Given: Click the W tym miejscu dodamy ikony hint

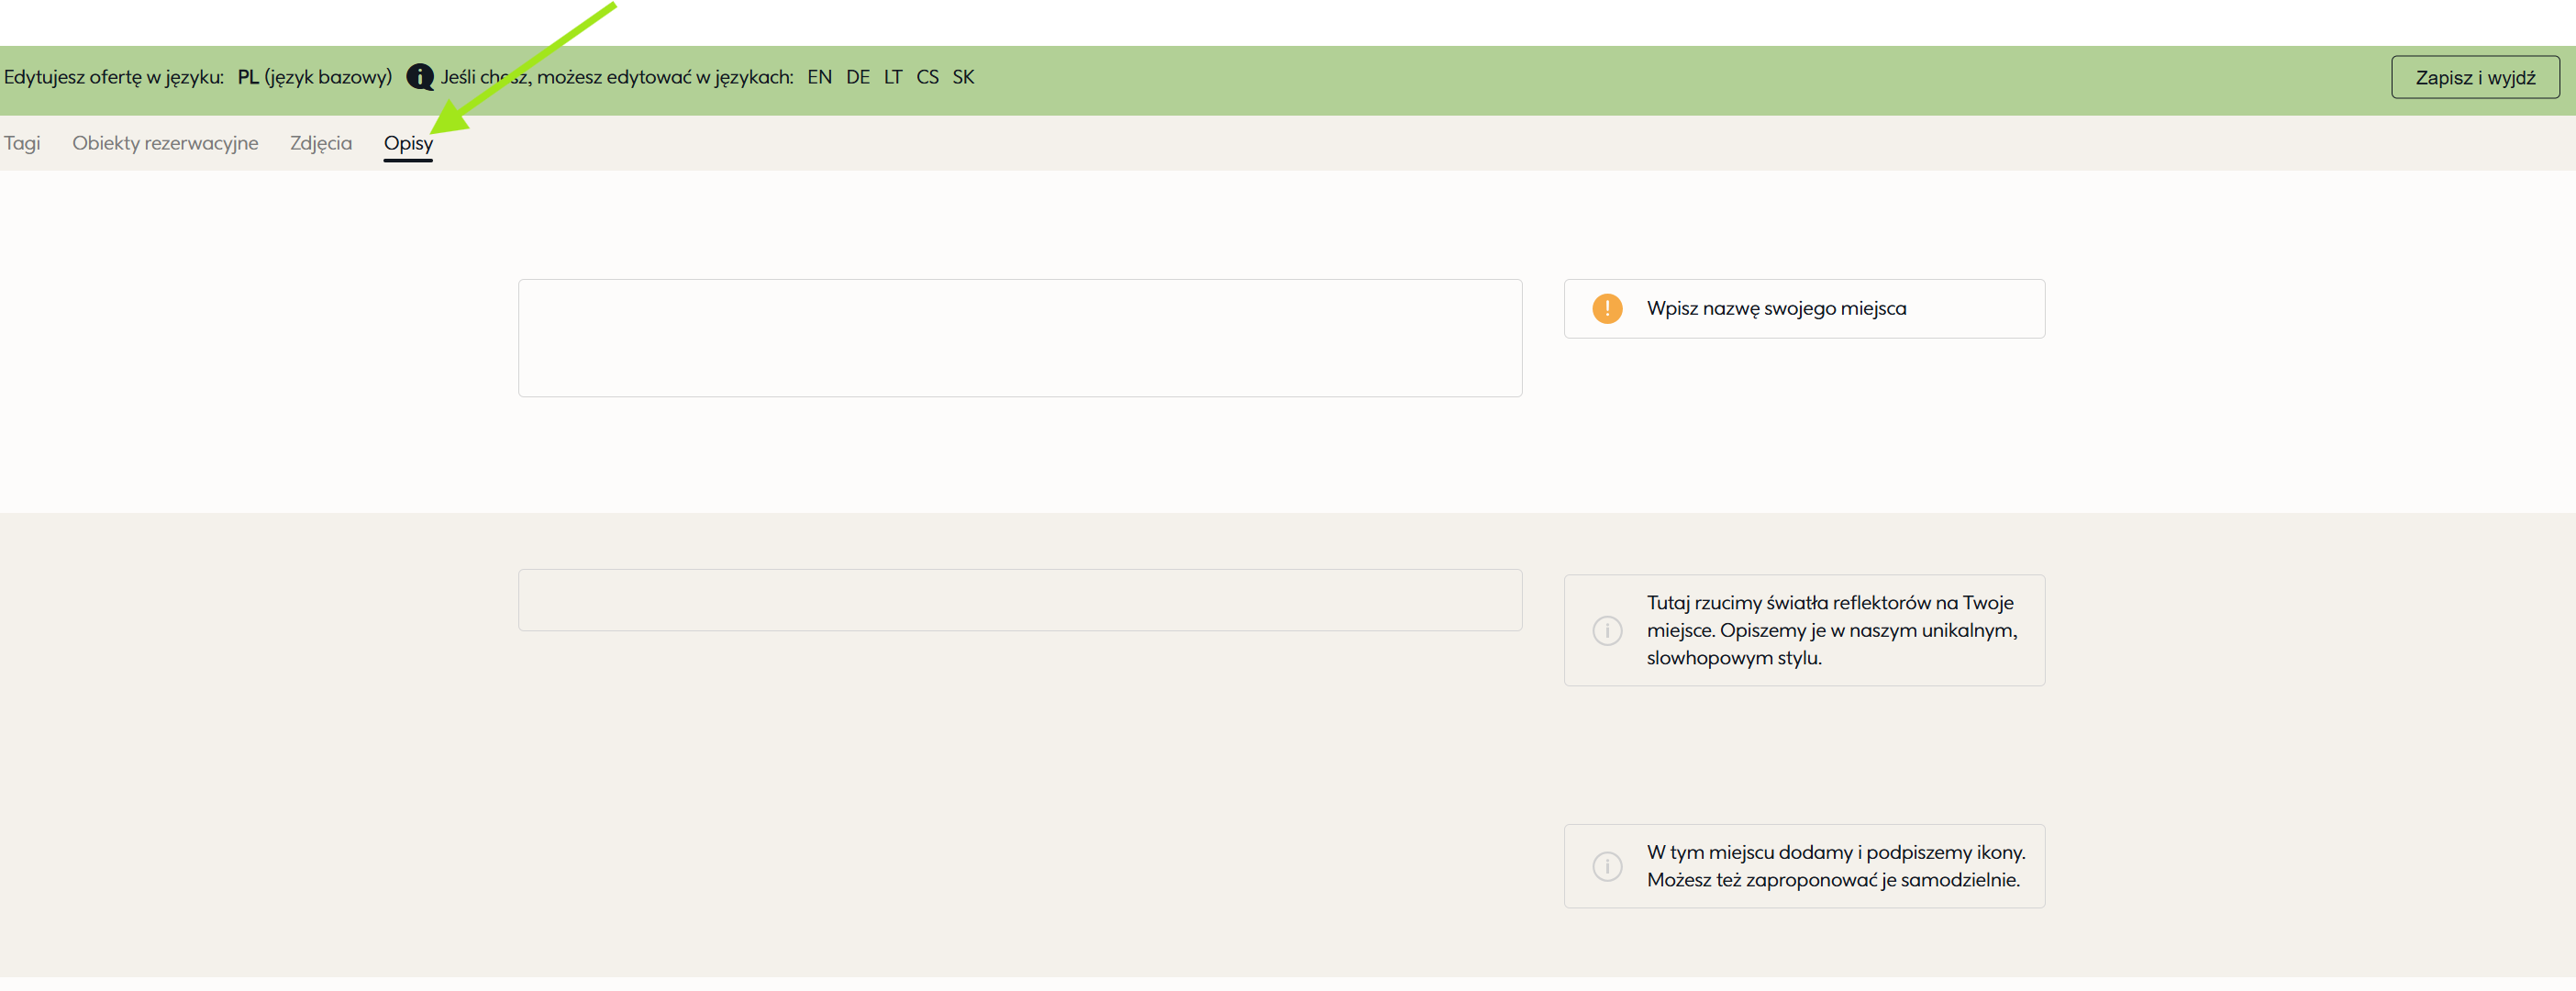Looking at the screenshot, I should (1835, 866).
